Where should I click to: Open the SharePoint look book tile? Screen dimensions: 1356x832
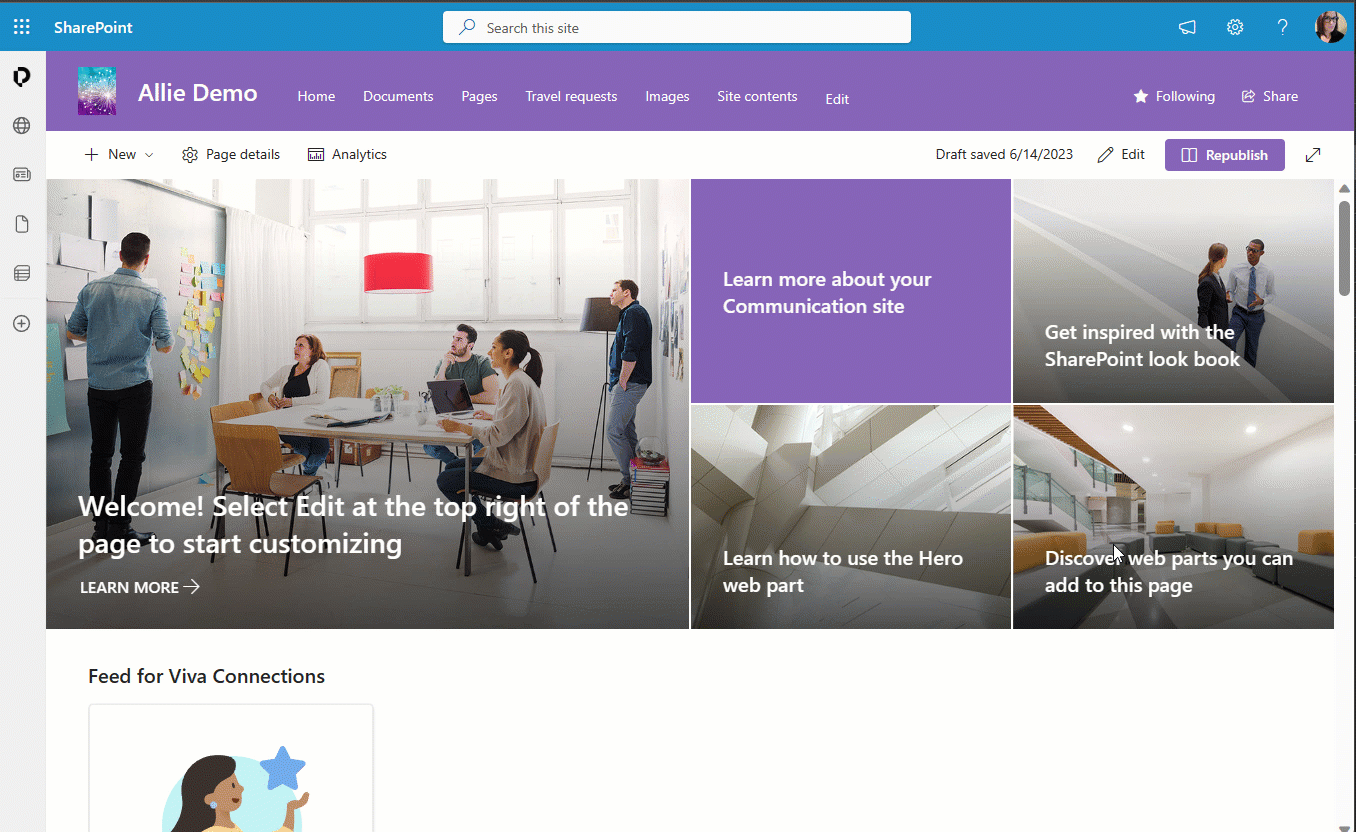[x=1173, y=291]
